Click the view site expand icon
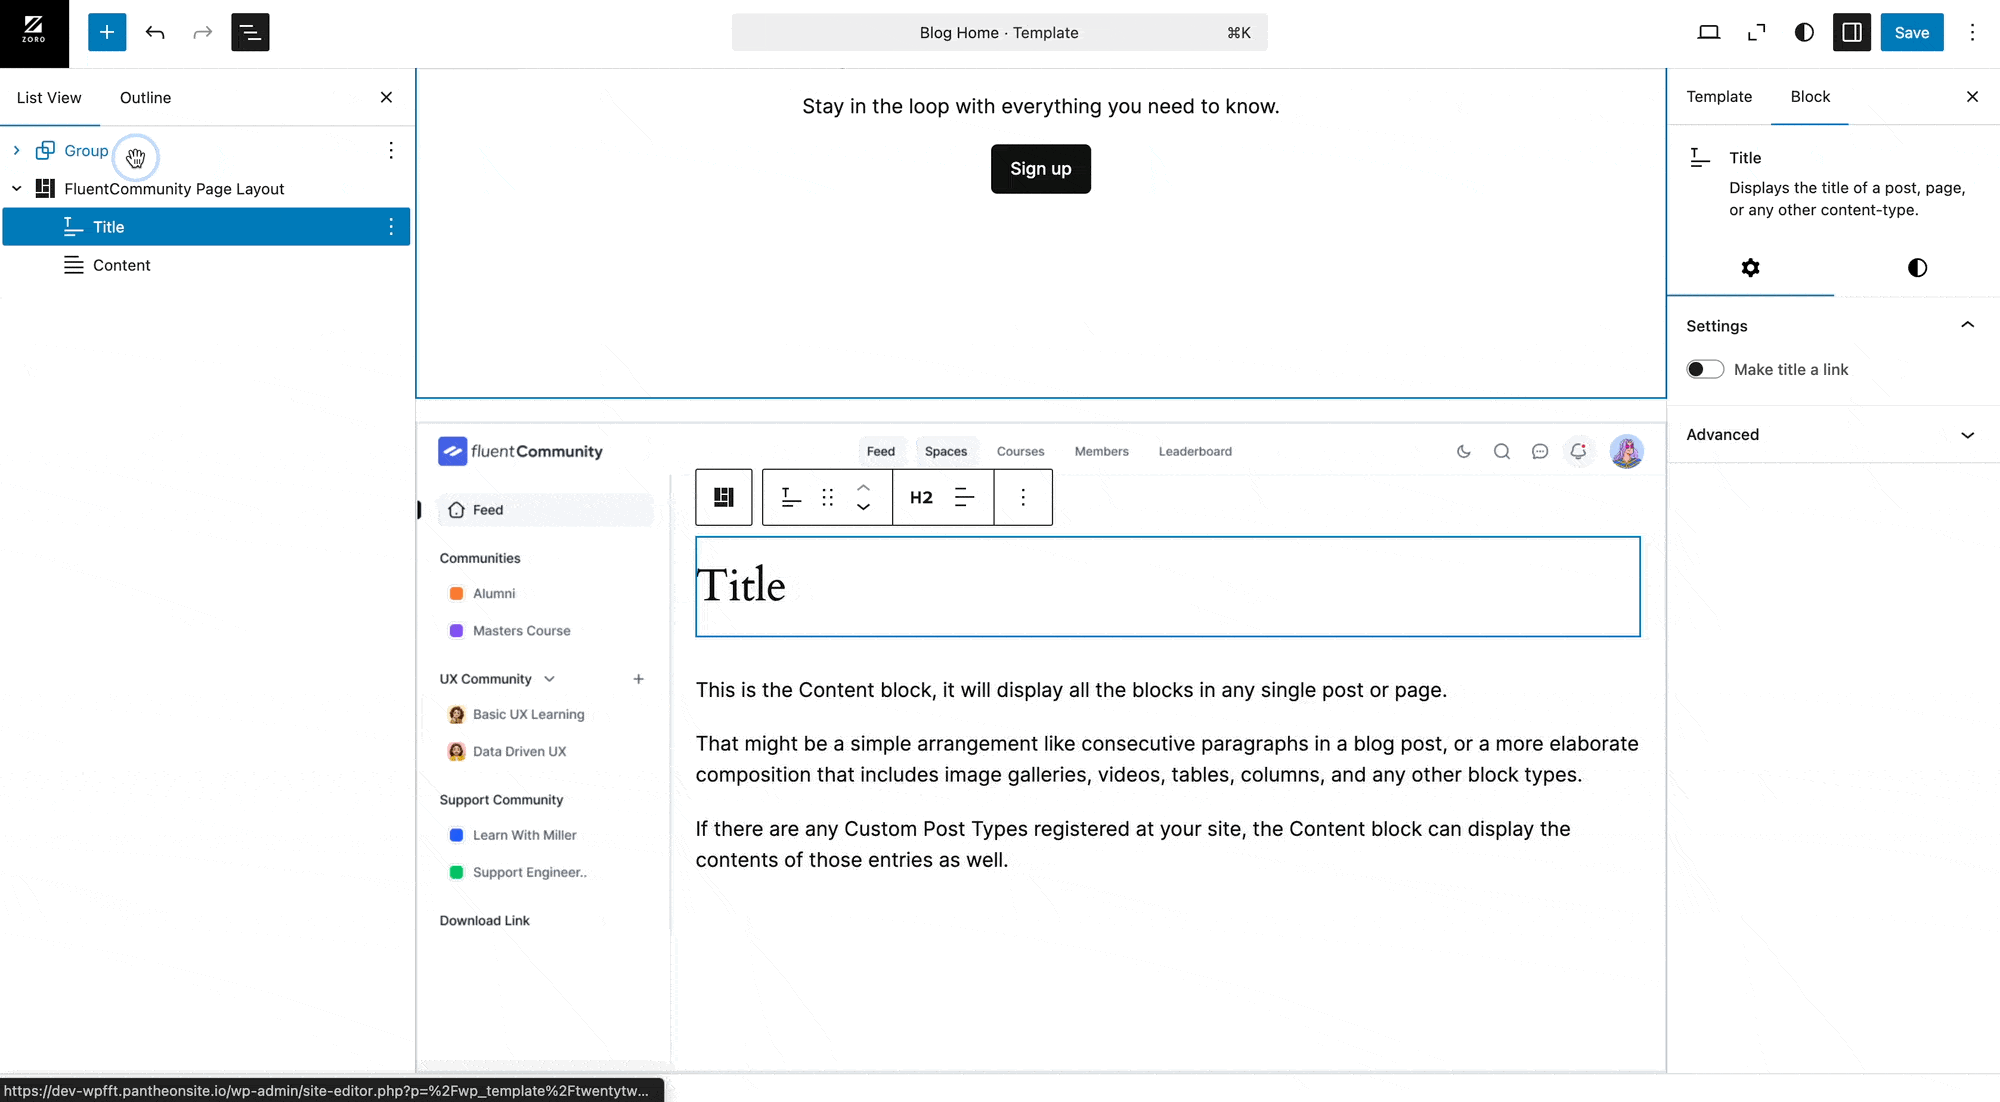2000x1102 pixels. coord(1757,33)
